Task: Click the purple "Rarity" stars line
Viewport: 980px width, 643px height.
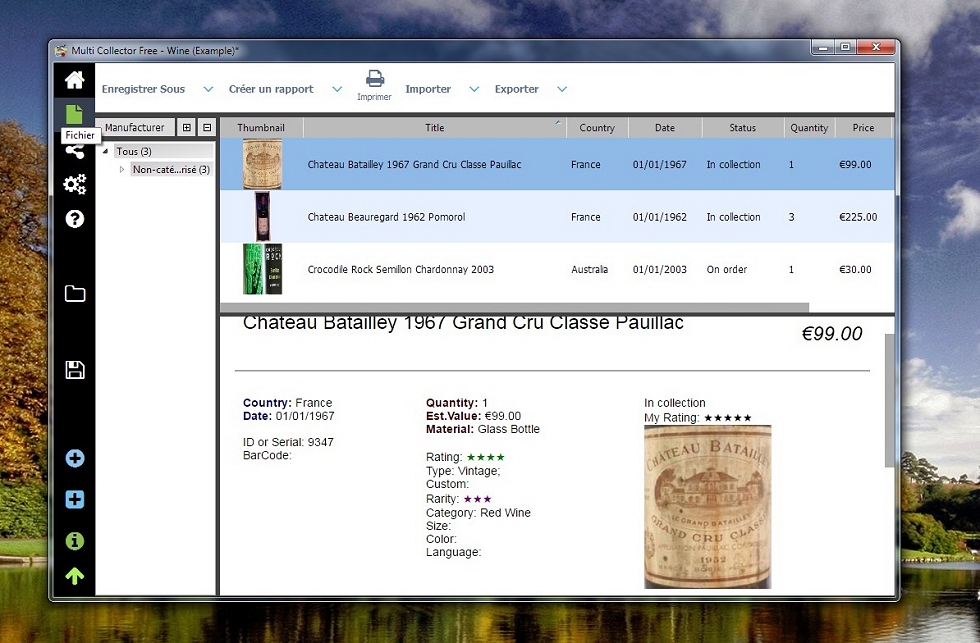Action: pyautogui.click(x=458, y=499)
